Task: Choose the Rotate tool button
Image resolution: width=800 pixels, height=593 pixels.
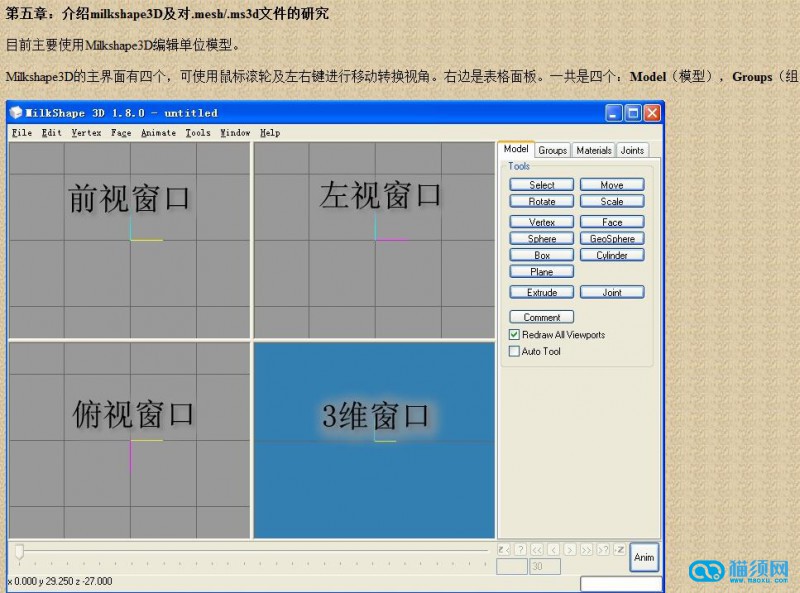Action: [541, 202]
